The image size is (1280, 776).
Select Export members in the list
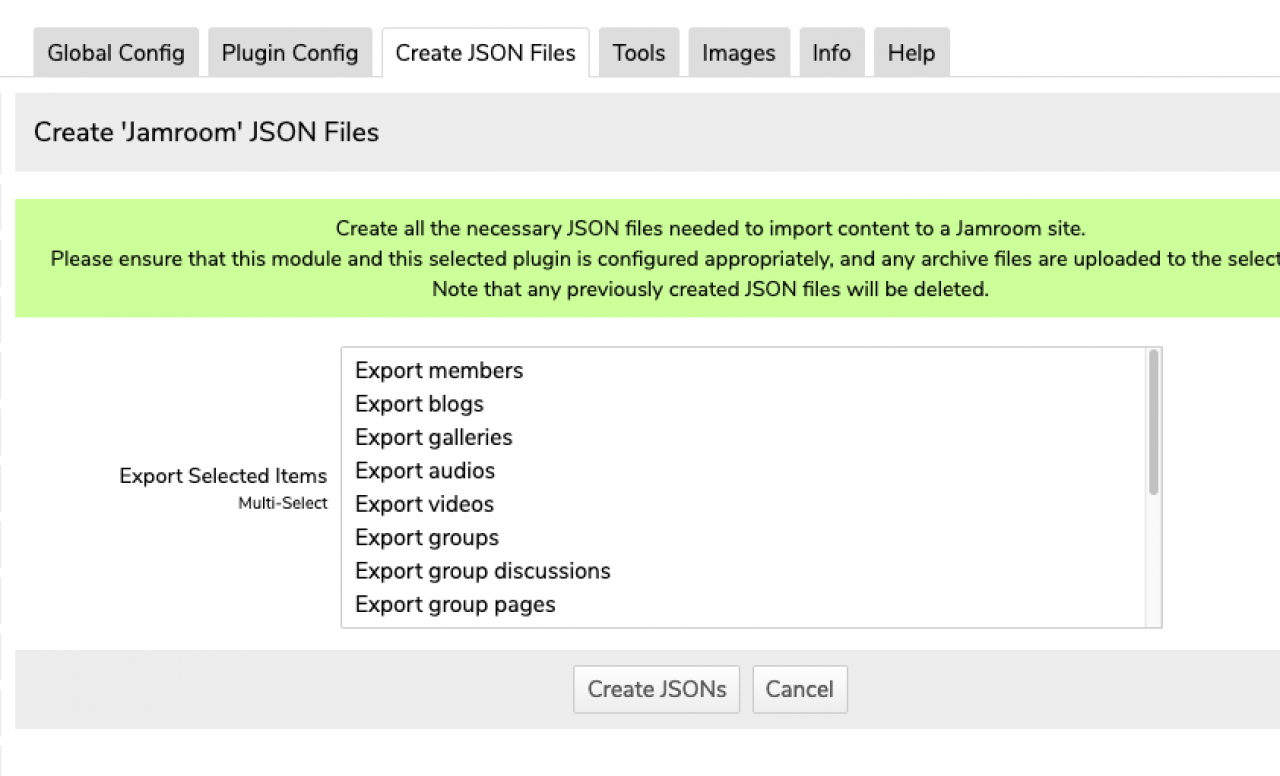click(x=439, y=371)
